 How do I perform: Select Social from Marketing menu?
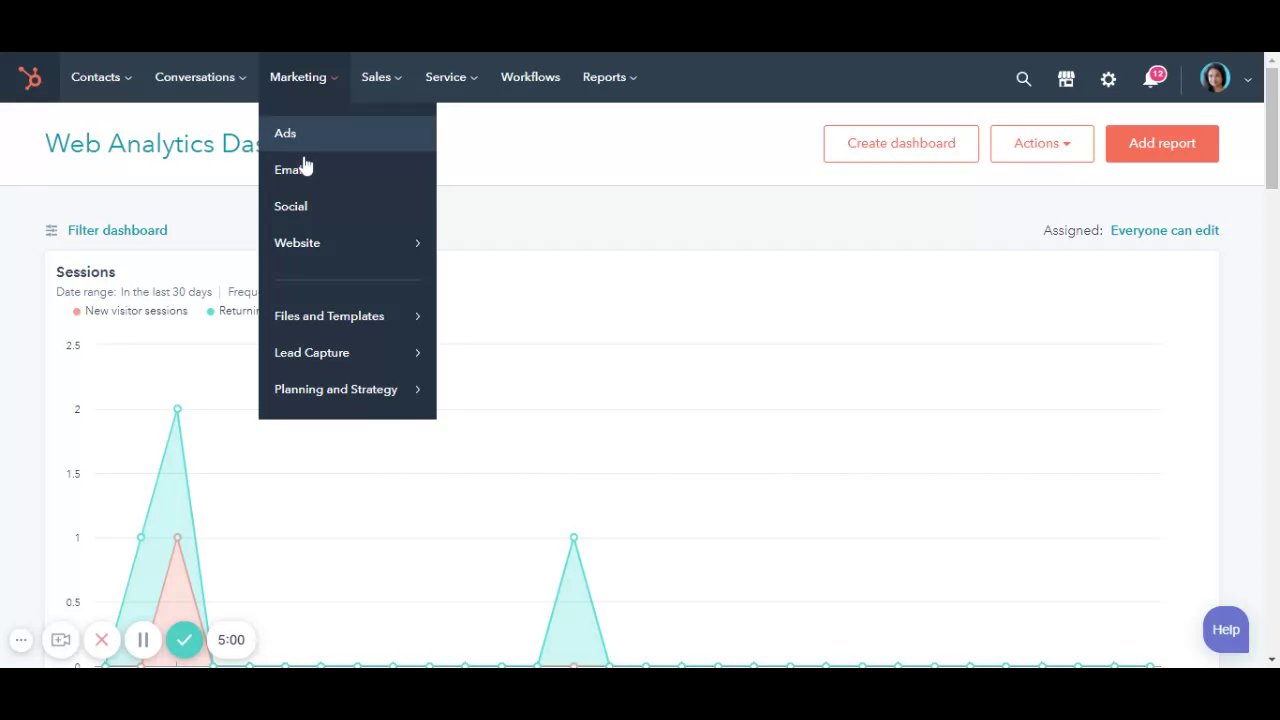[347, 206]
